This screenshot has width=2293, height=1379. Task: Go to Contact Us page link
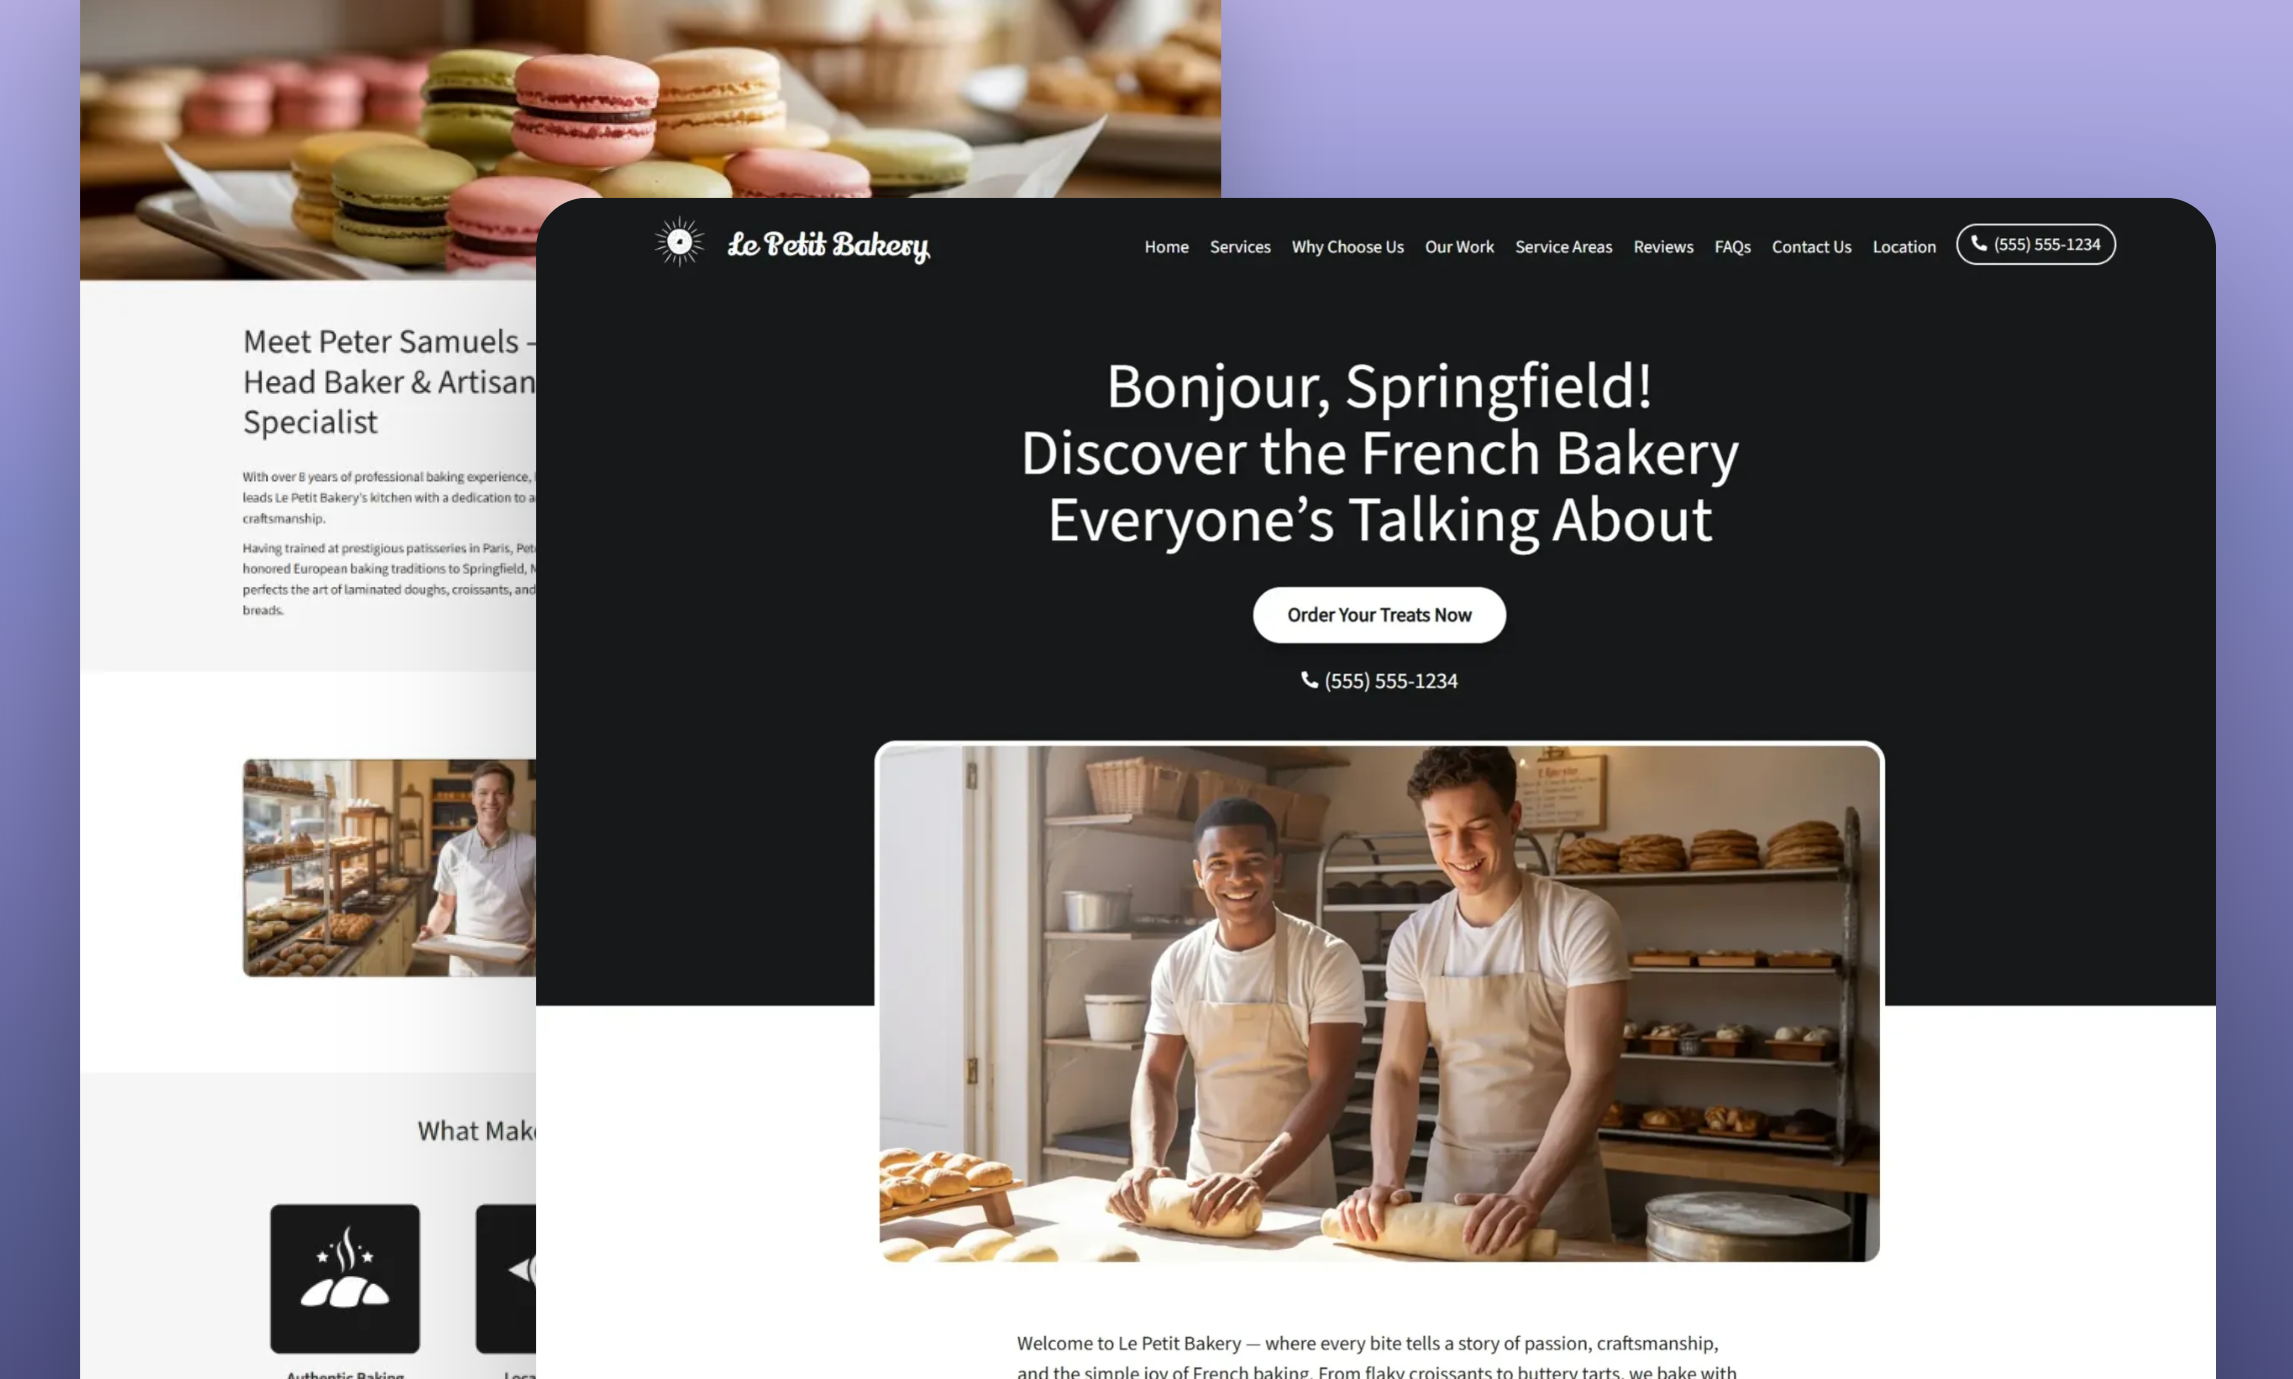[x=1811, y=246]
